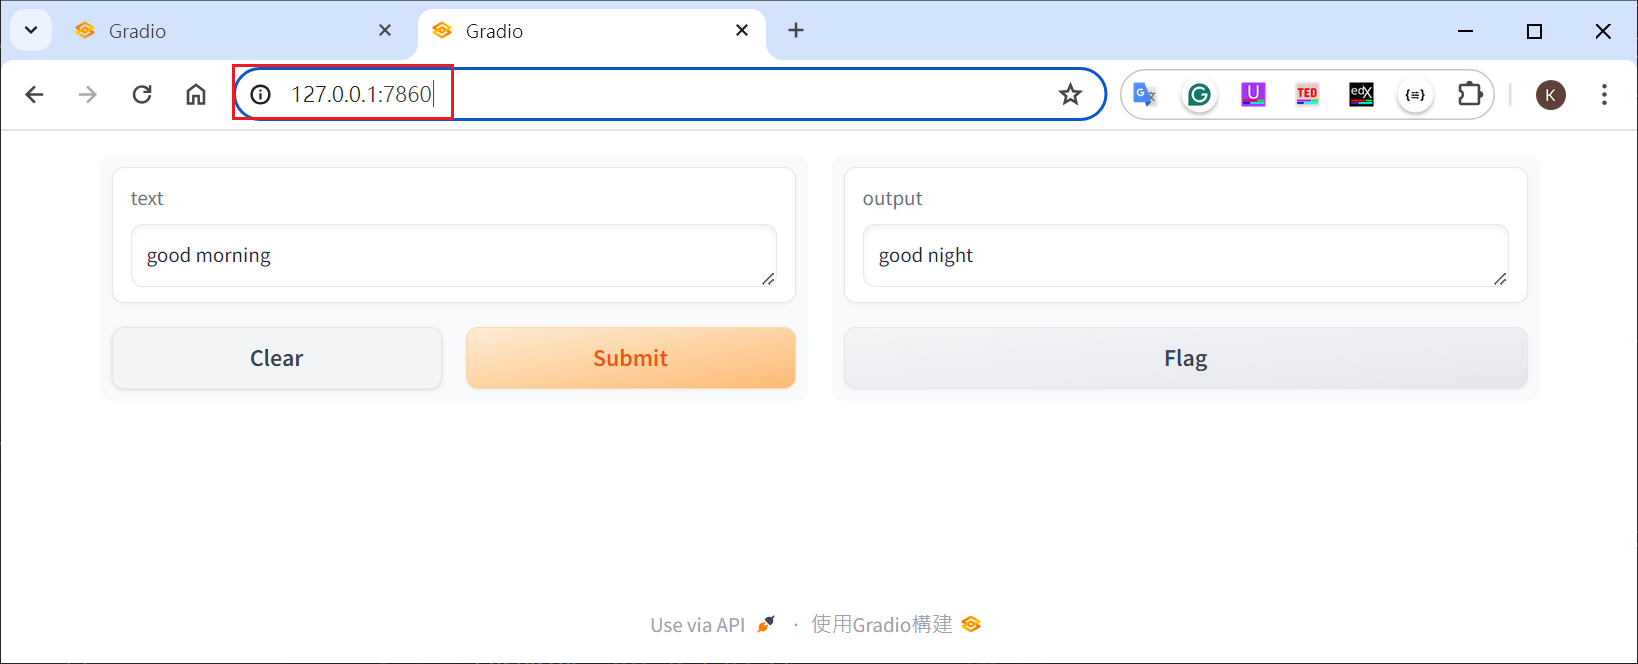This screenshot has height=664, width=1638.
Task: Open the Grammarly extension icon
Action: [1199, 95]
